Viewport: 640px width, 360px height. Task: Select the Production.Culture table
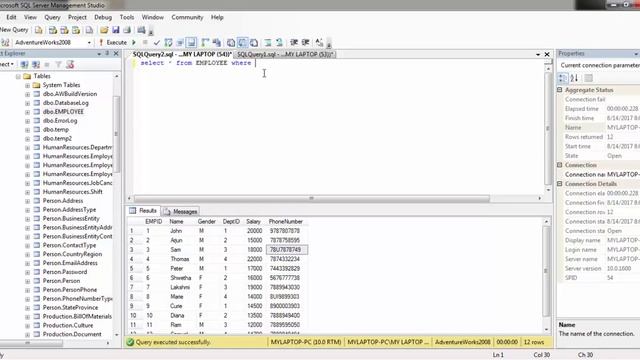coord(68,325)
